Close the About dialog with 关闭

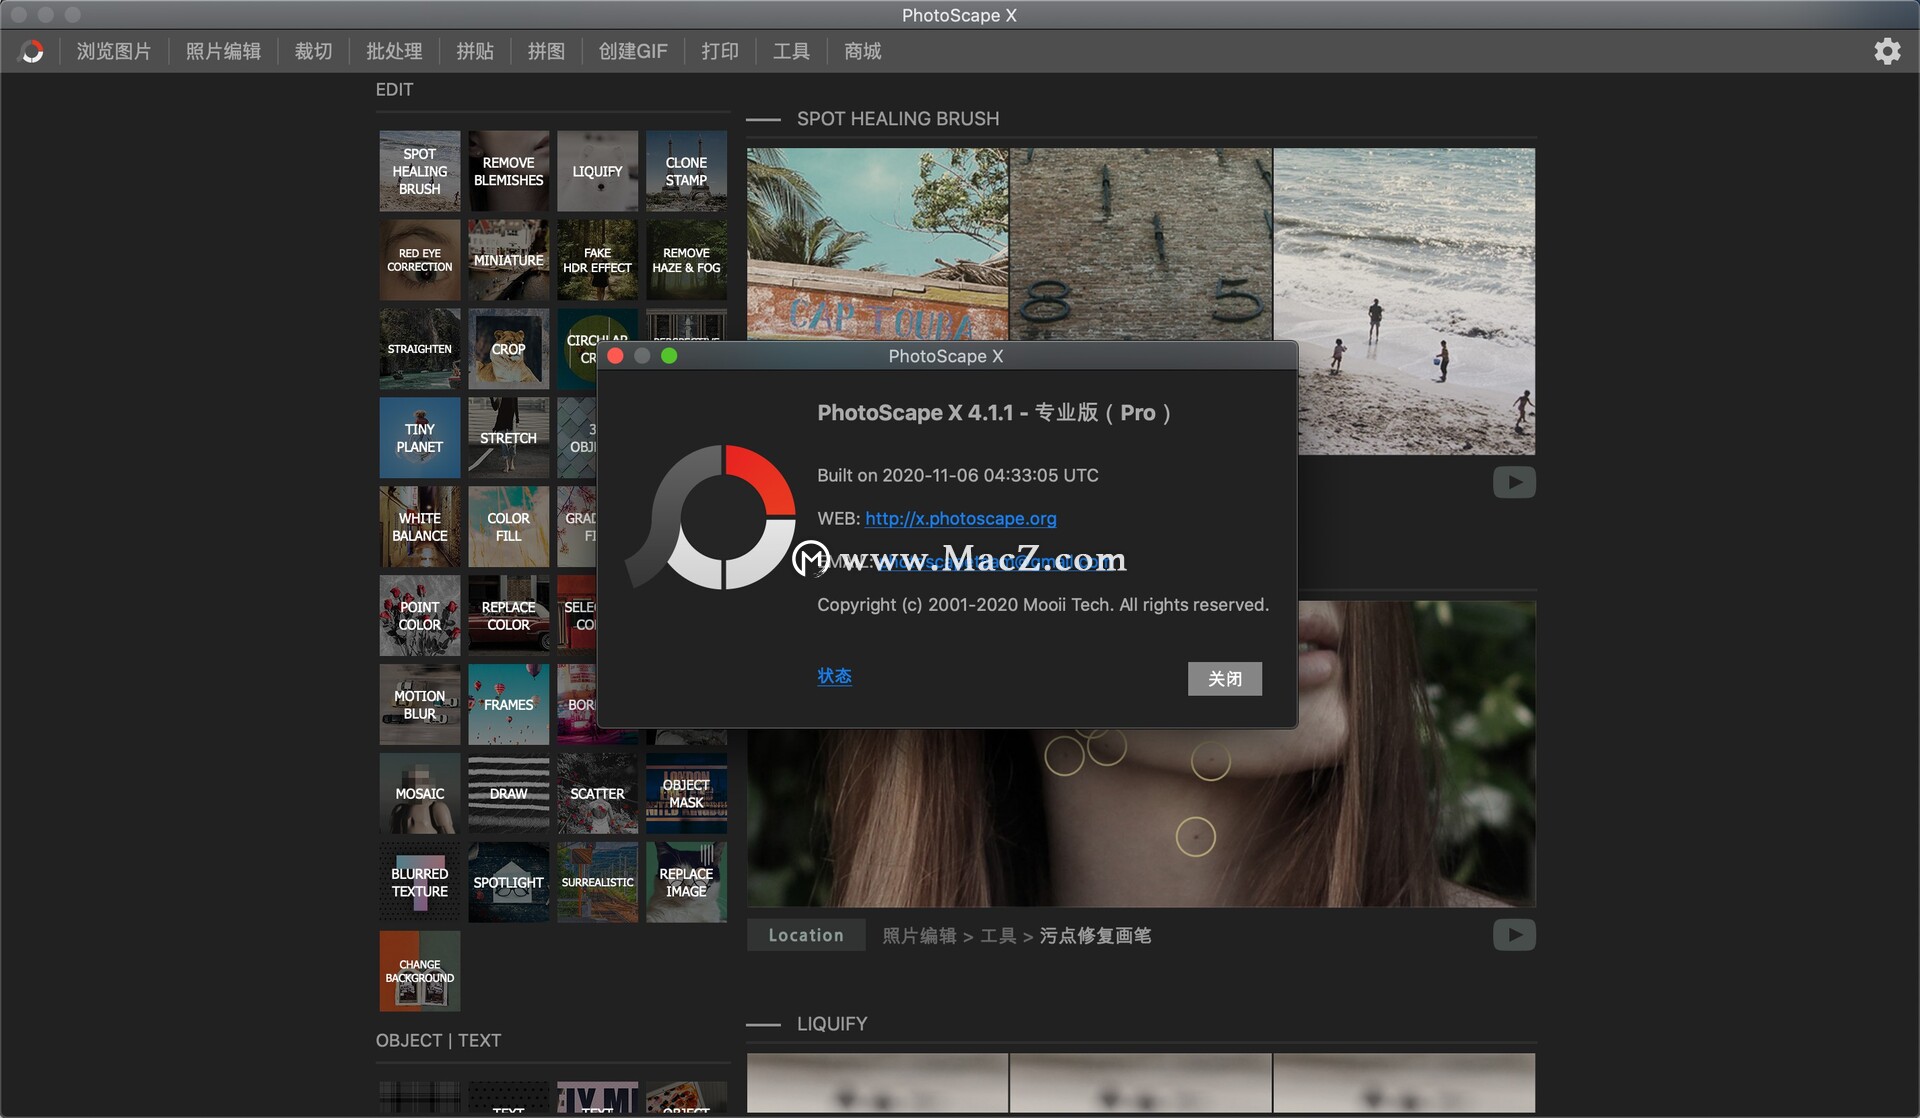pyautogui.click(x=1224, y=679)
